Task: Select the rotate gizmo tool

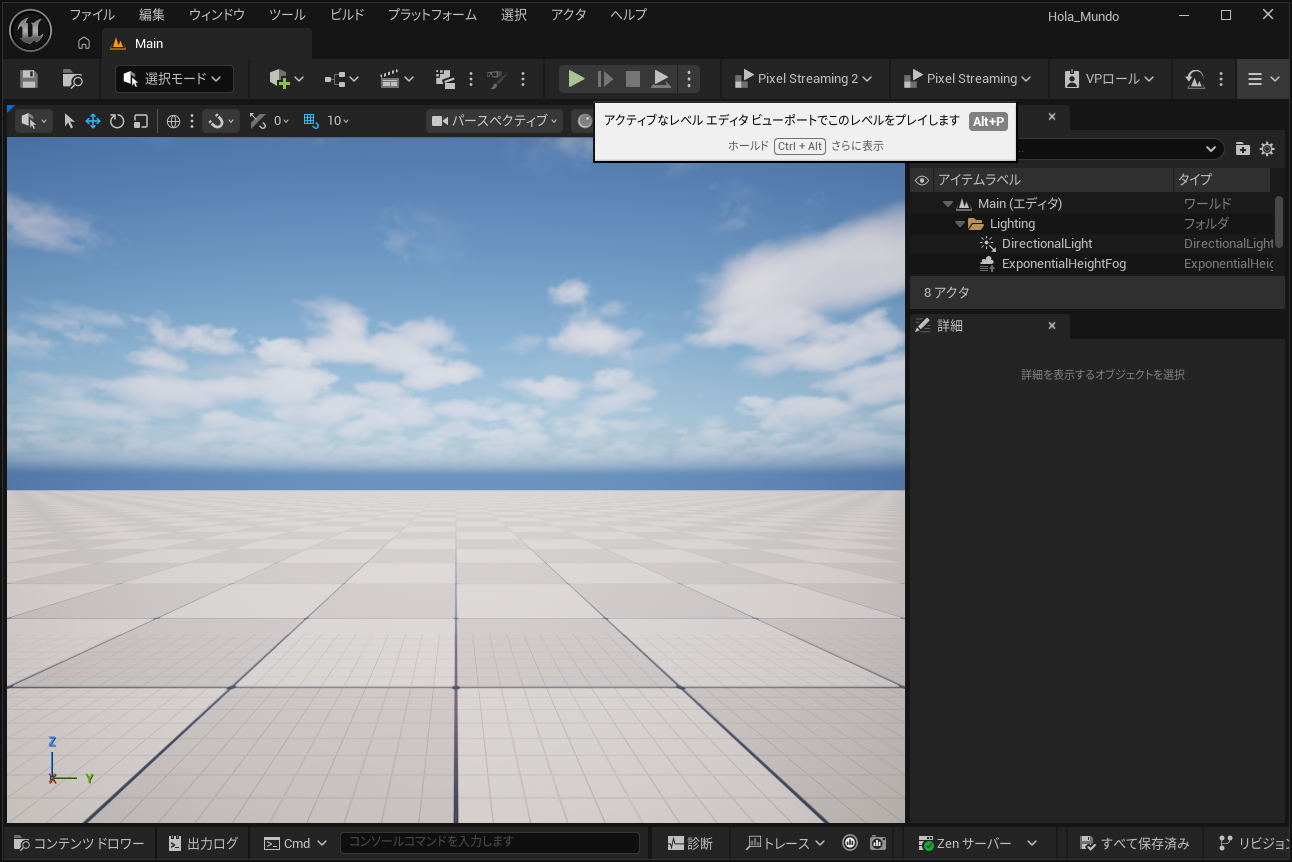Action: pyautogui.click(x=117, y=121)
